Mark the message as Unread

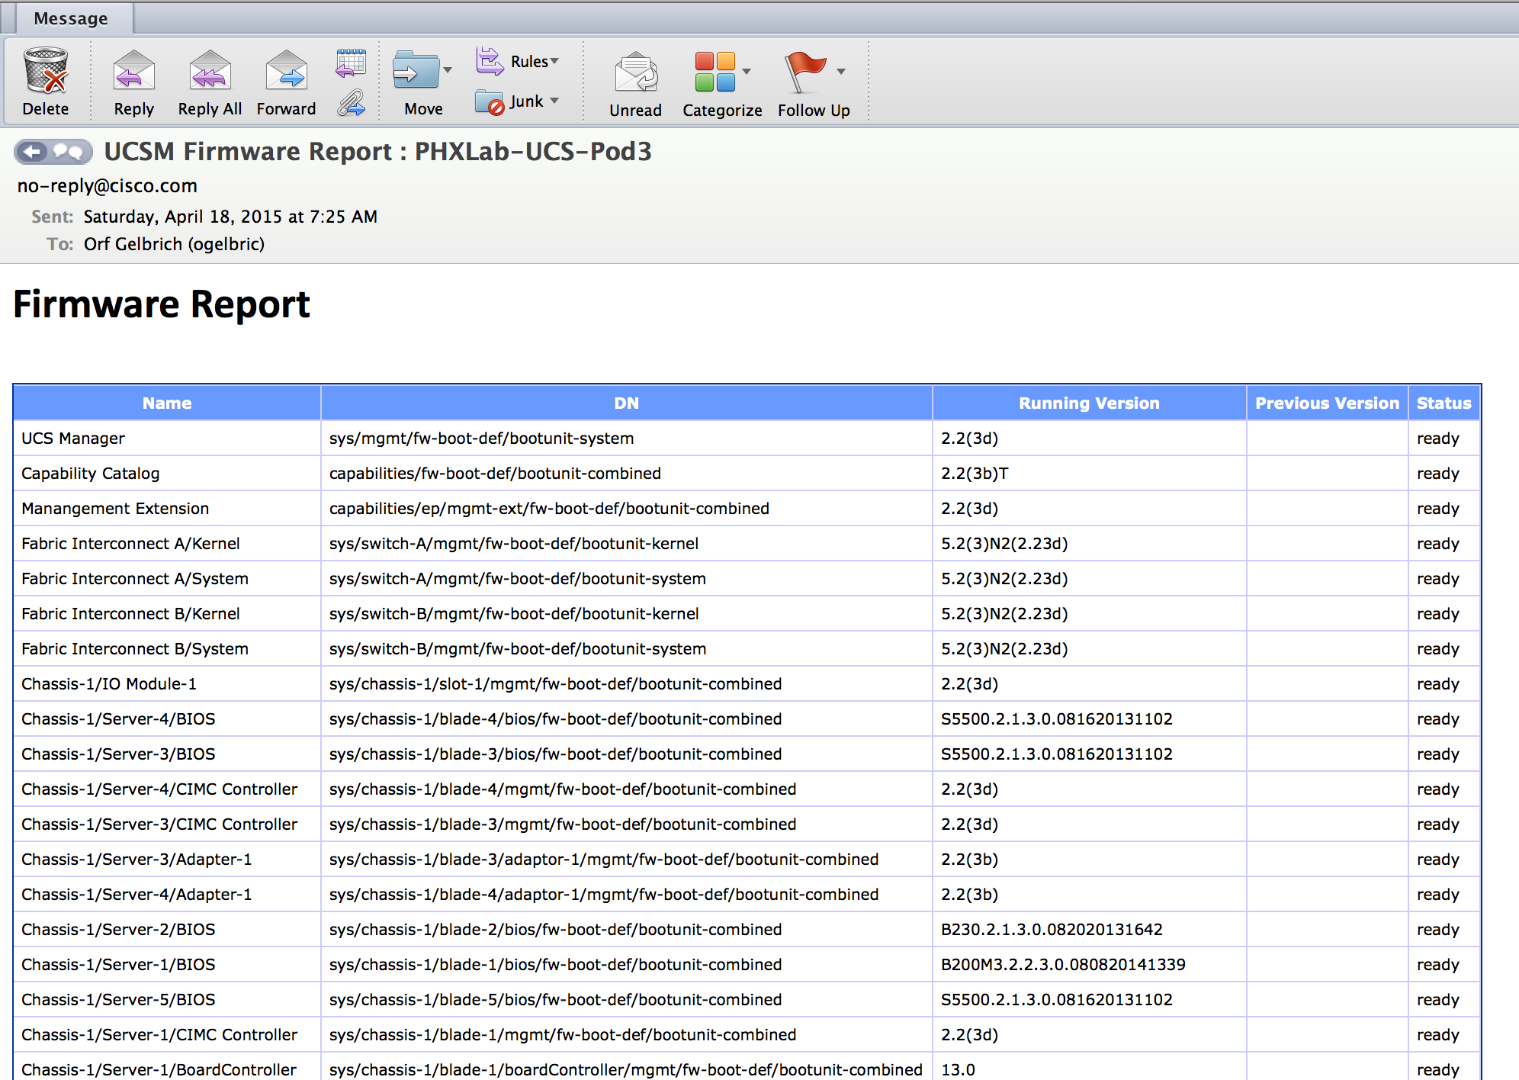point(636,84)
